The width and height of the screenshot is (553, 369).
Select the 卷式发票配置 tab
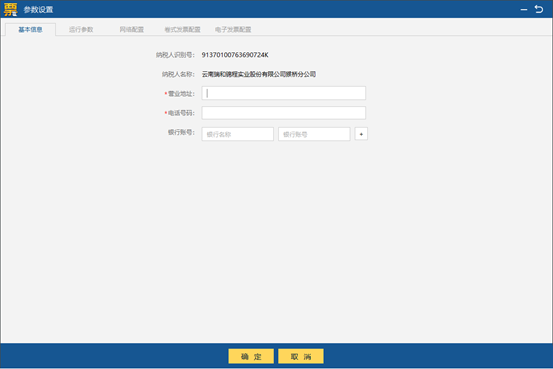coord(182,30)
